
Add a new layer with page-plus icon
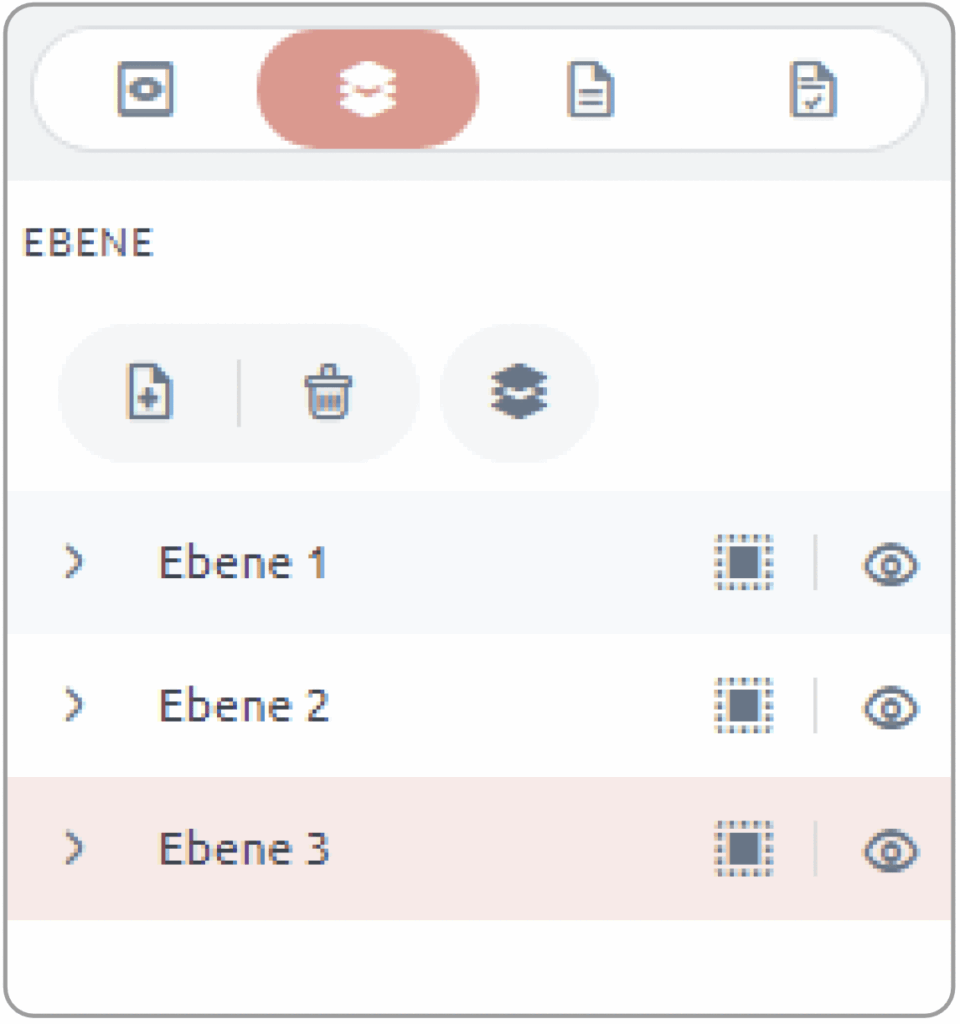[150, 392]
